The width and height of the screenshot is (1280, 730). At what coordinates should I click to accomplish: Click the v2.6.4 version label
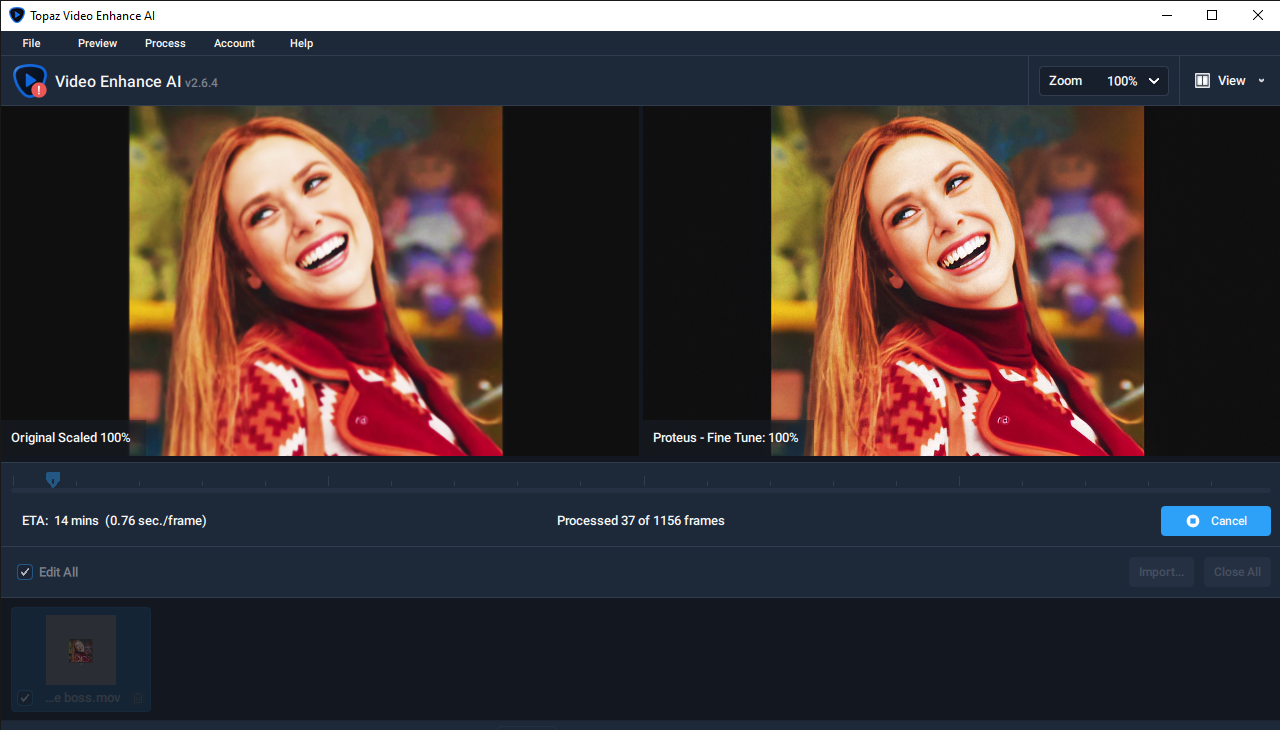pos(201,83)
